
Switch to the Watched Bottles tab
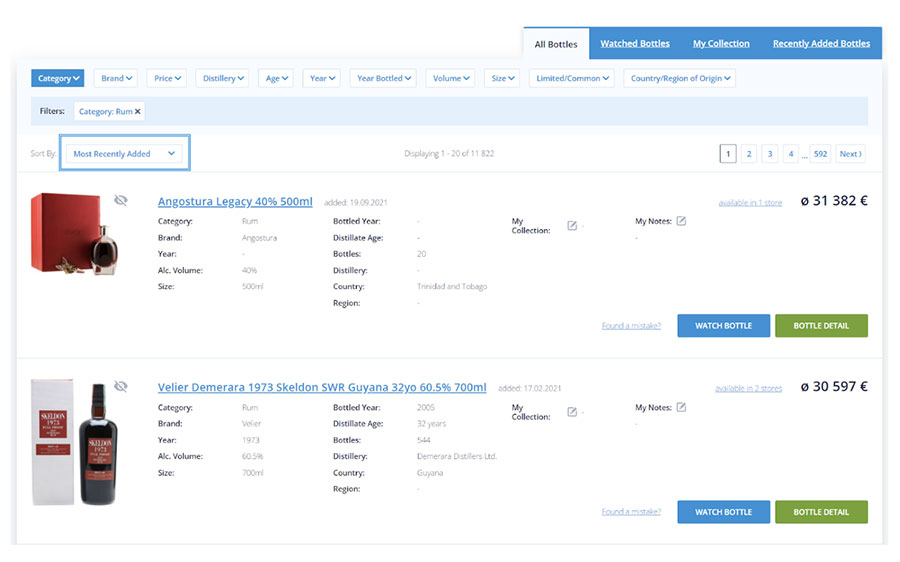tap(634, 44)
